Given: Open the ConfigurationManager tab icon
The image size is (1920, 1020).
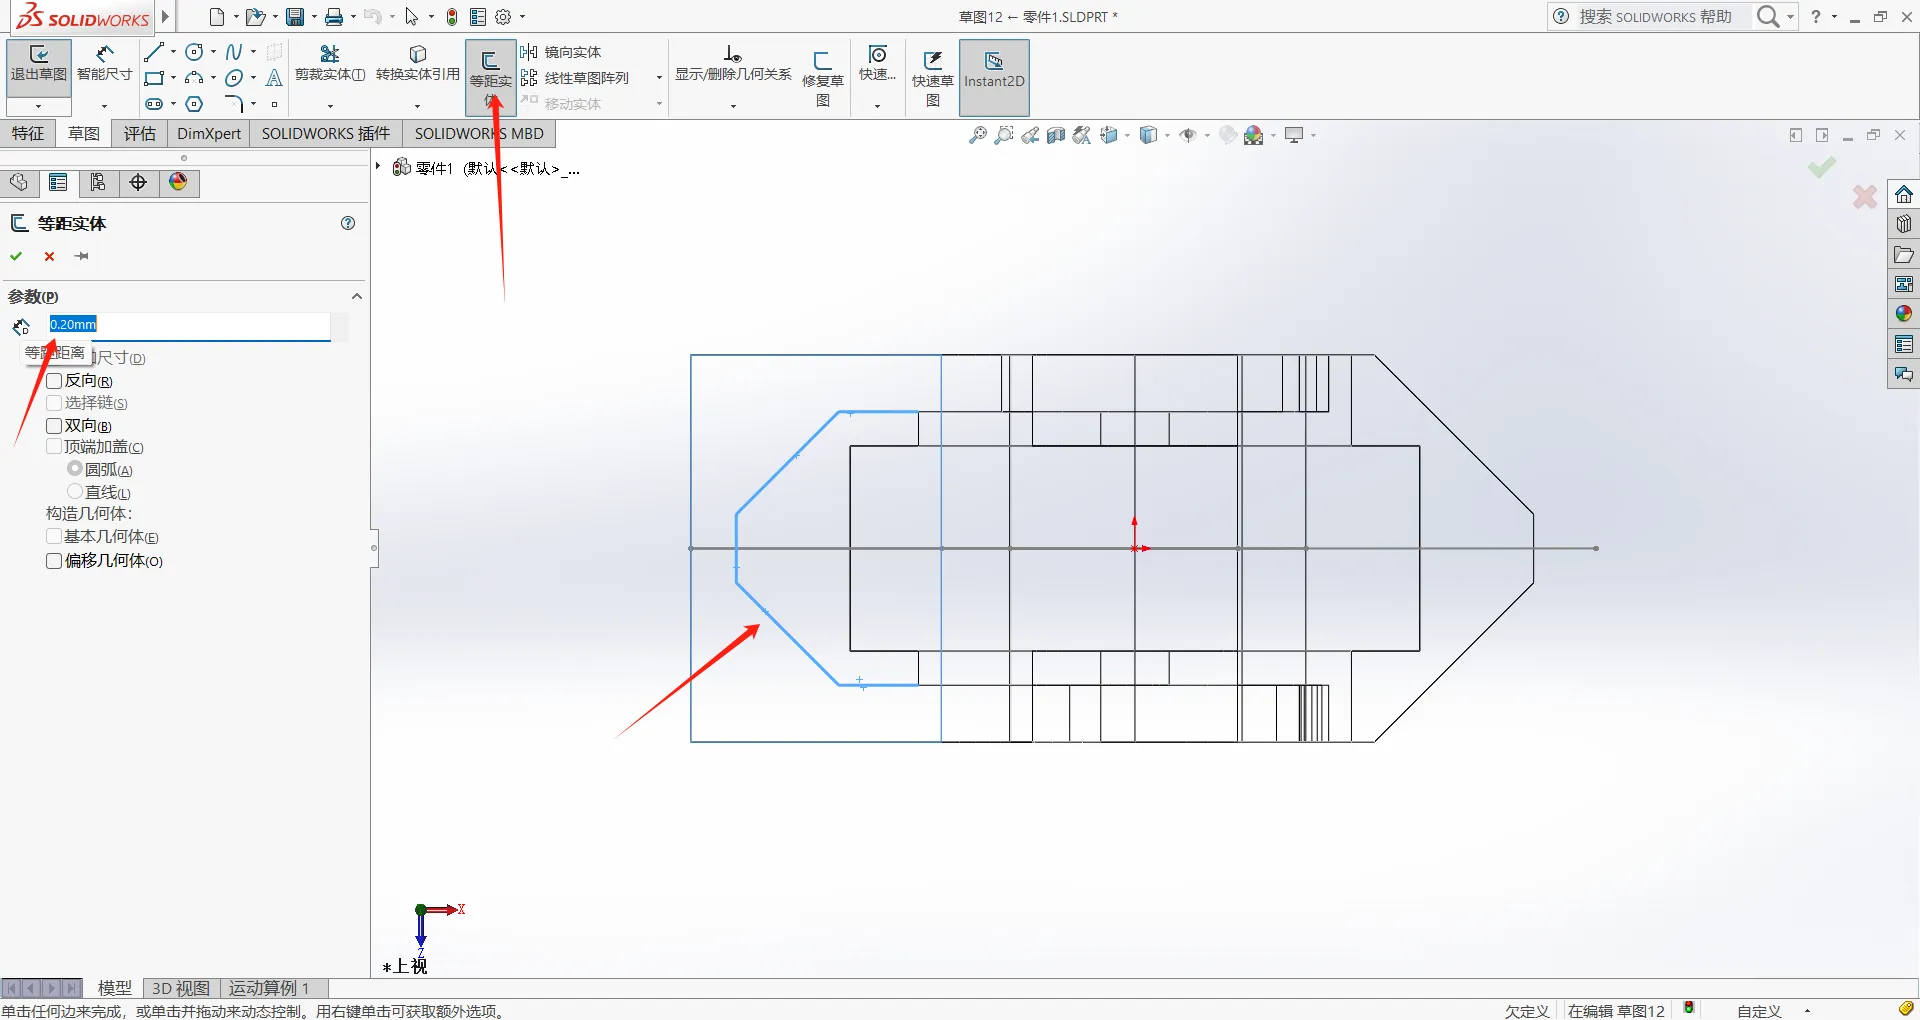Looking at the screenshot, I should click(98, 182).
